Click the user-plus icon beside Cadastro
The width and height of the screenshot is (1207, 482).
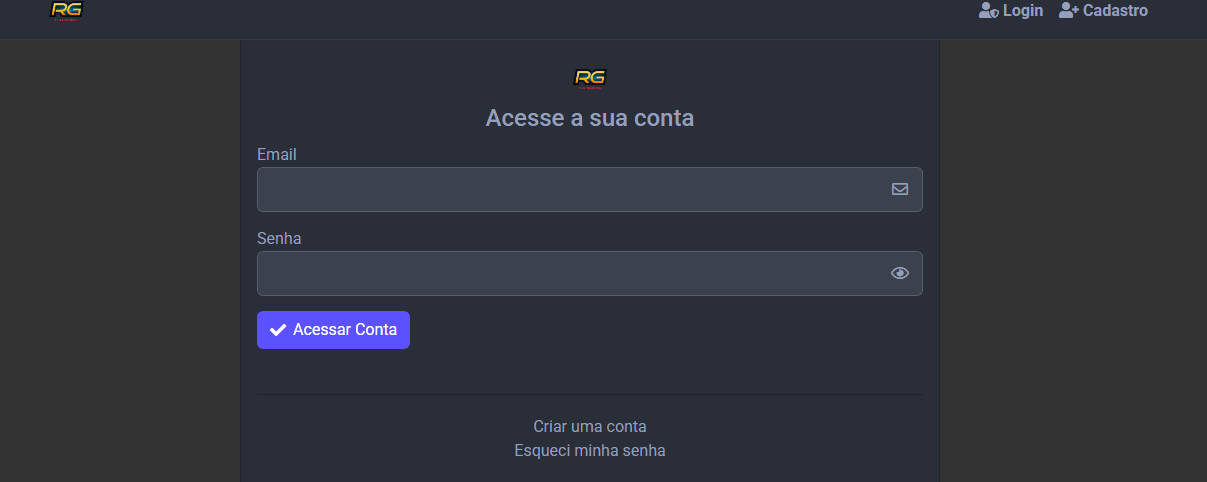pos(1068,11)
